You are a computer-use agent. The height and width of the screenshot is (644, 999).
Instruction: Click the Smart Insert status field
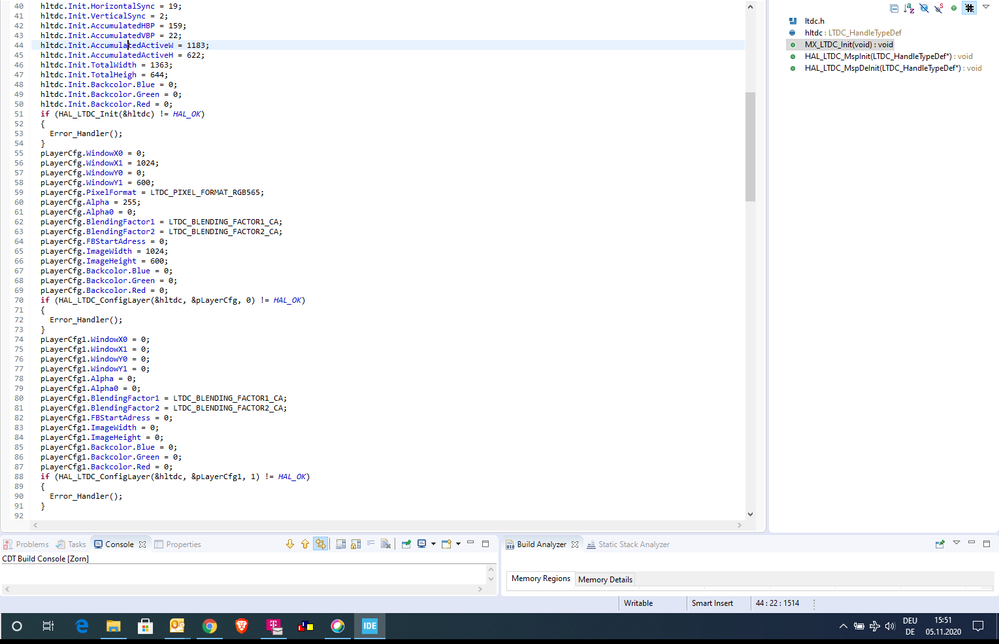712,603
